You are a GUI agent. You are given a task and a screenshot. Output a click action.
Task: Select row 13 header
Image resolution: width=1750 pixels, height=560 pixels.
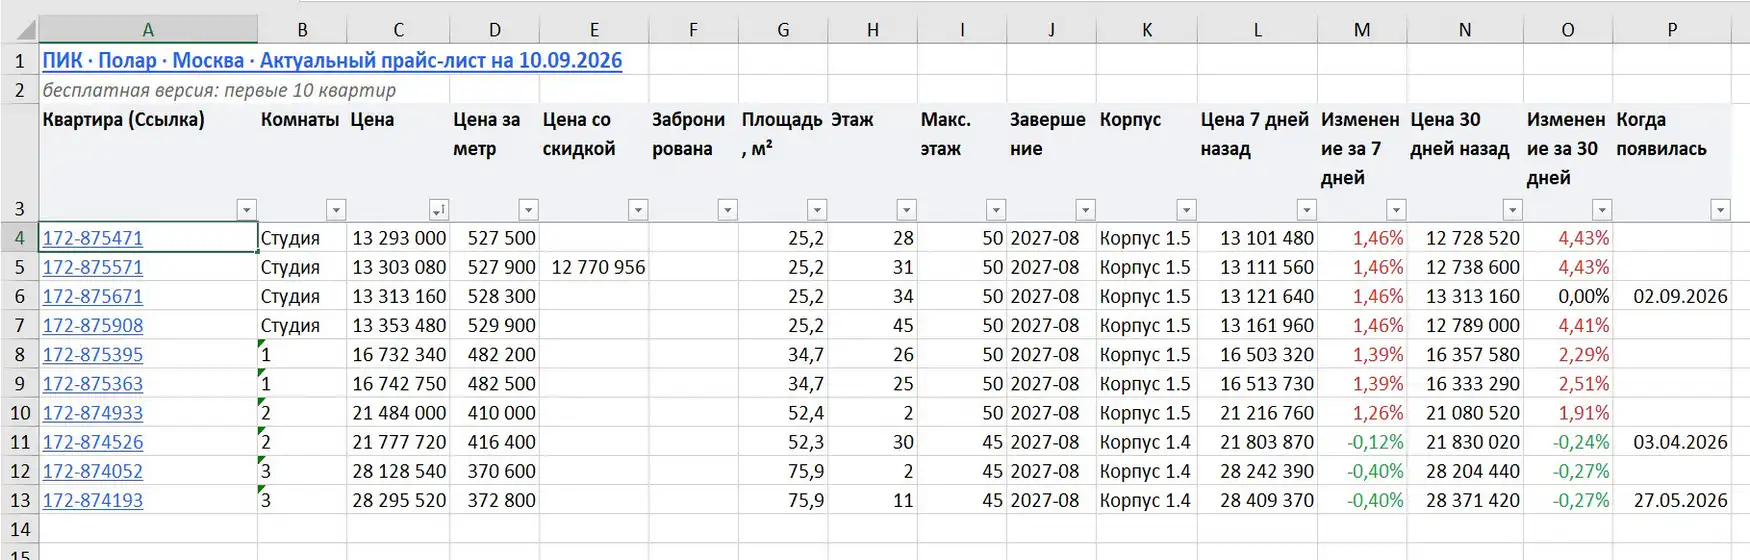tap(19, 499)
